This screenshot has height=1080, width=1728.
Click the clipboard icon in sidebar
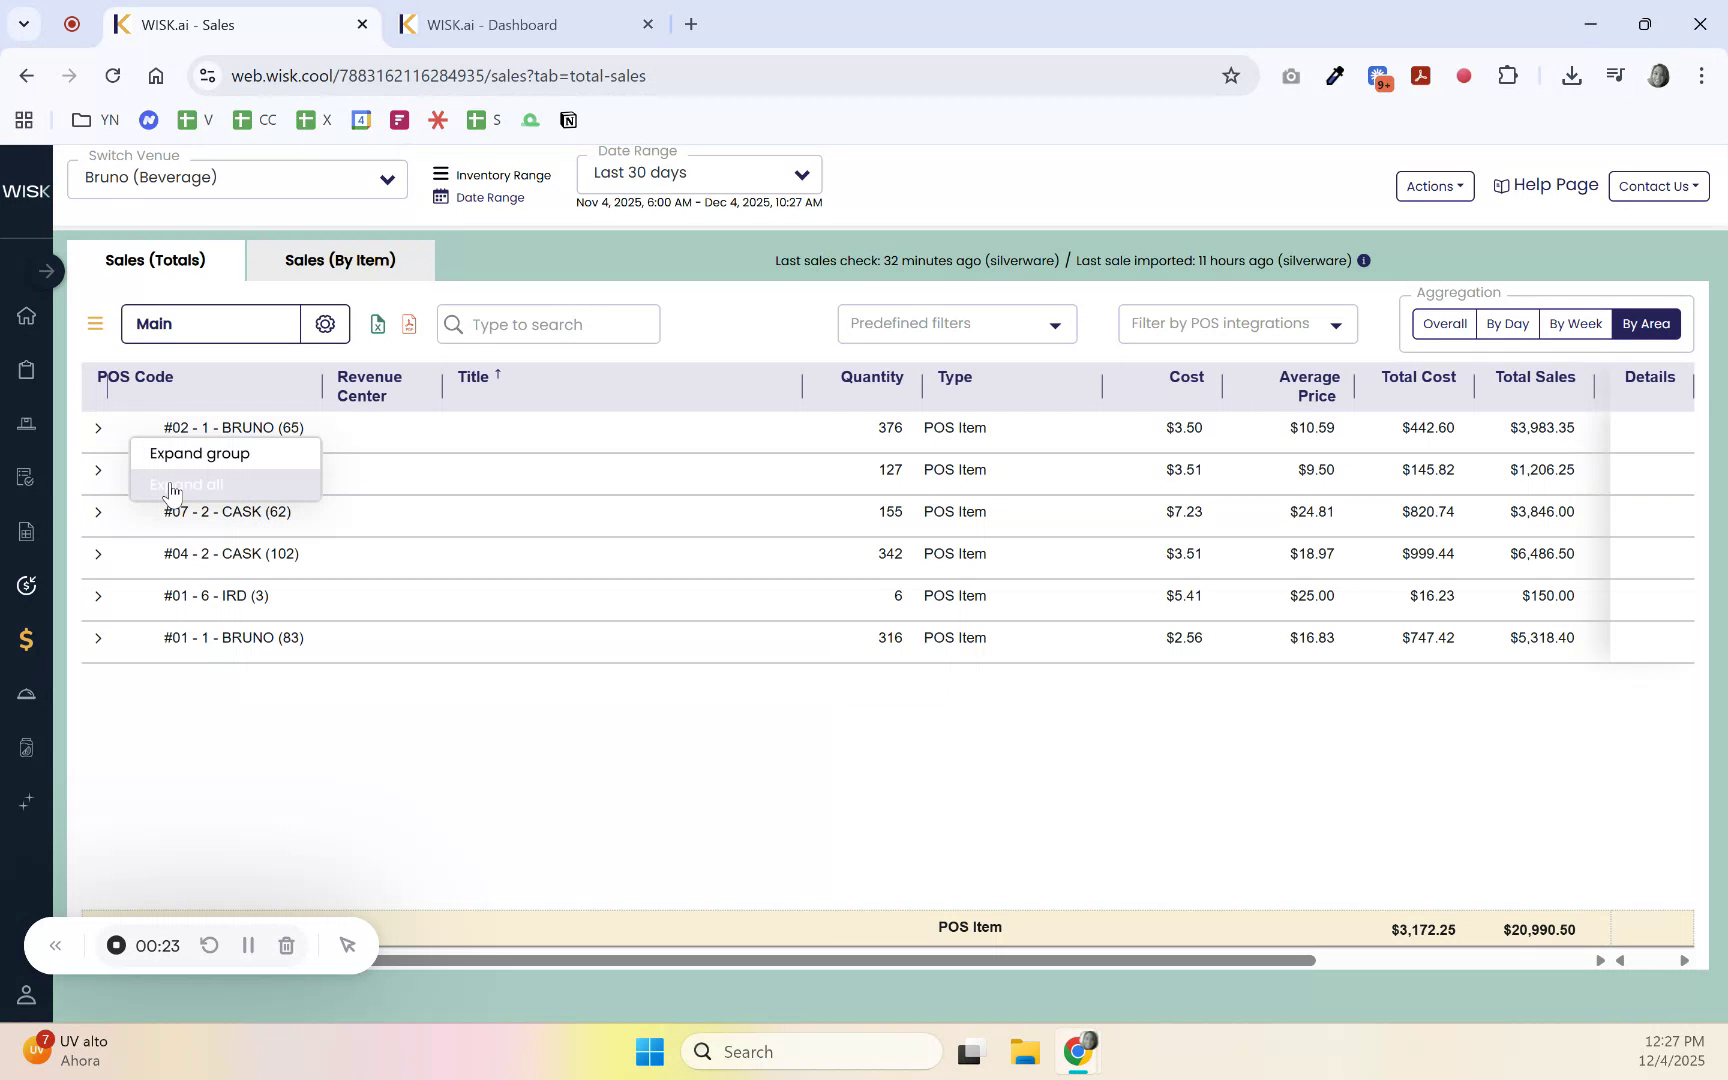pyautogui.click(x=26, y=369)
